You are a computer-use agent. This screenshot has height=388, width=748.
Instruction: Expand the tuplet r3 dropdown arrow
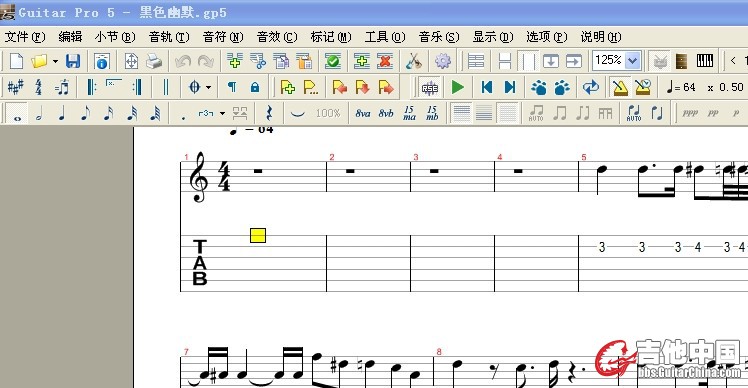click(222, 114)
